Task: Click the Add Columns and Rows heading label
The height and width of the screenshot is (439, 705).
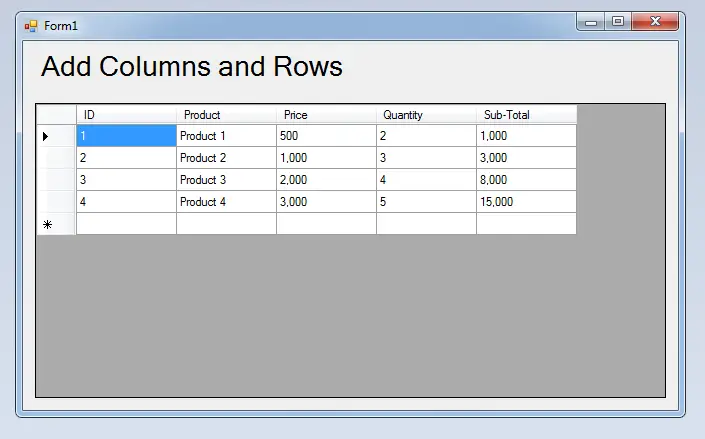Action: click(x=192, y=67)
